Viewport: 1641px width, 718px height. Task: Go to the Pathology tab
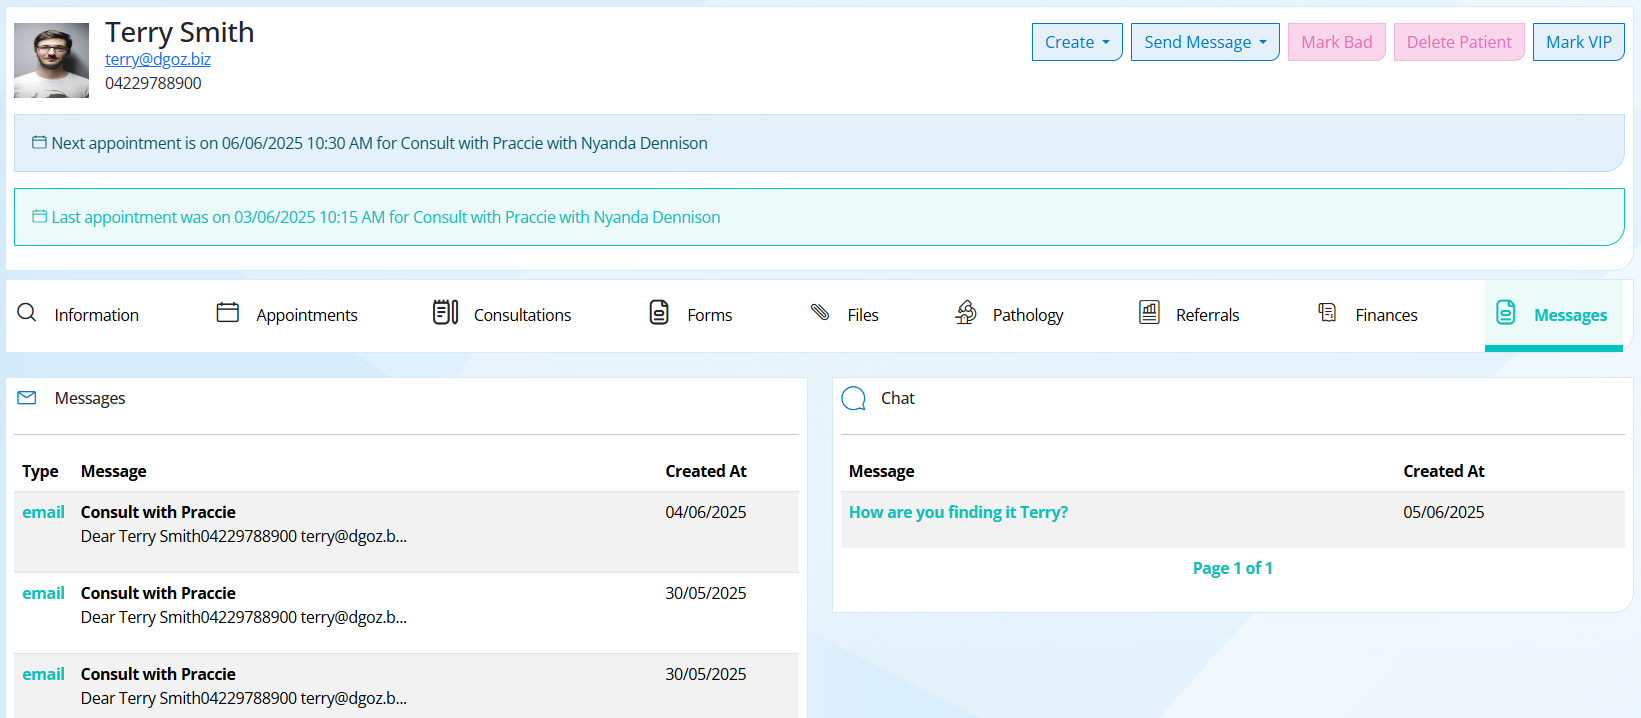pos(1027,315)
